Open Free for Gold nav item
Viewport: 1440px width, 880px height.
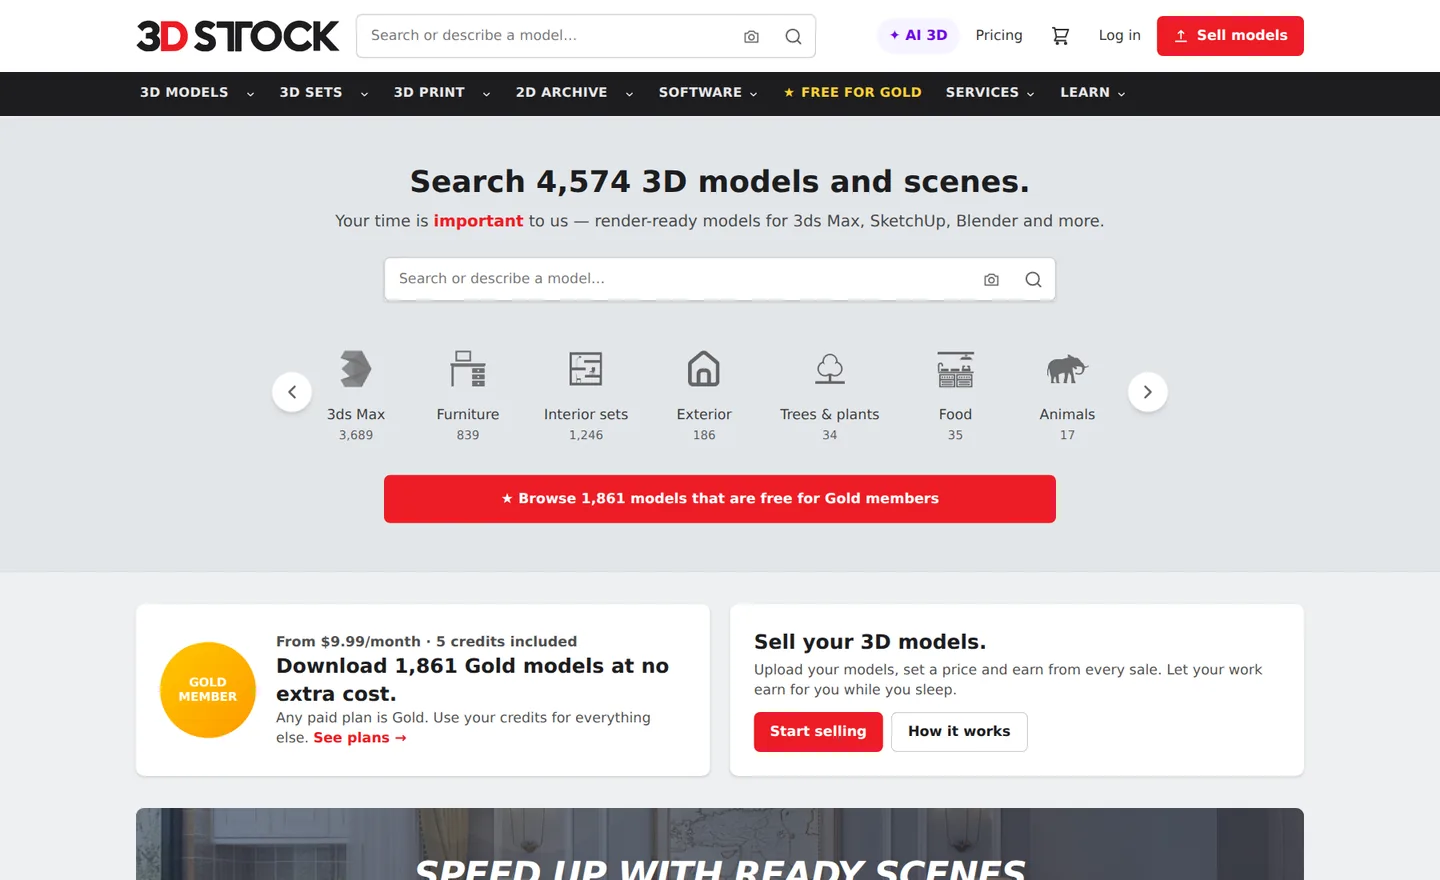[x=852, y=93]
